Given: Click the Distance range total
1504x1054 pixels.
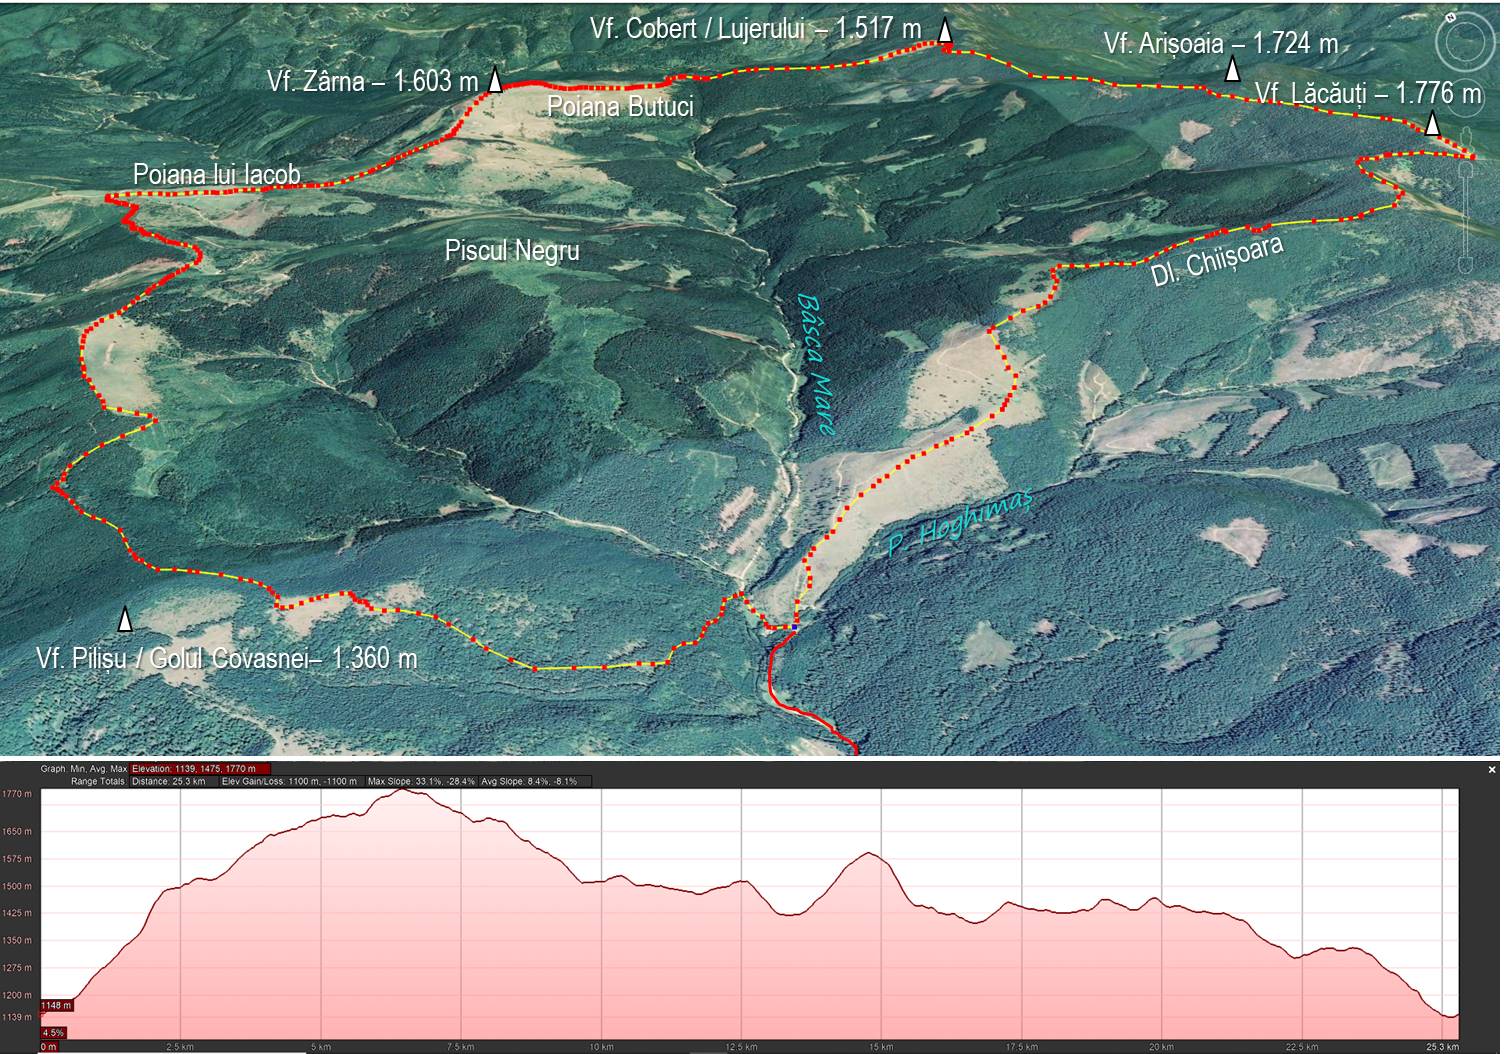Looking at the screenshot, I should click(x=168, y=781).
